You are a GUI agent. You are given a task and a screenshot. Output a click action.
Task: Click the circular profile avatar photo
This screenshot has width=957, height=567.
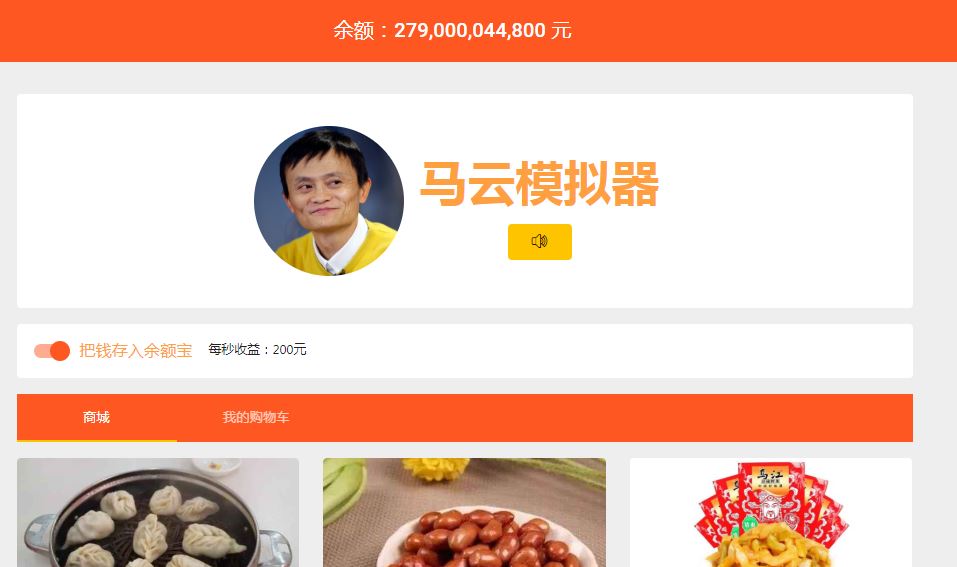(x=329, y=201)
